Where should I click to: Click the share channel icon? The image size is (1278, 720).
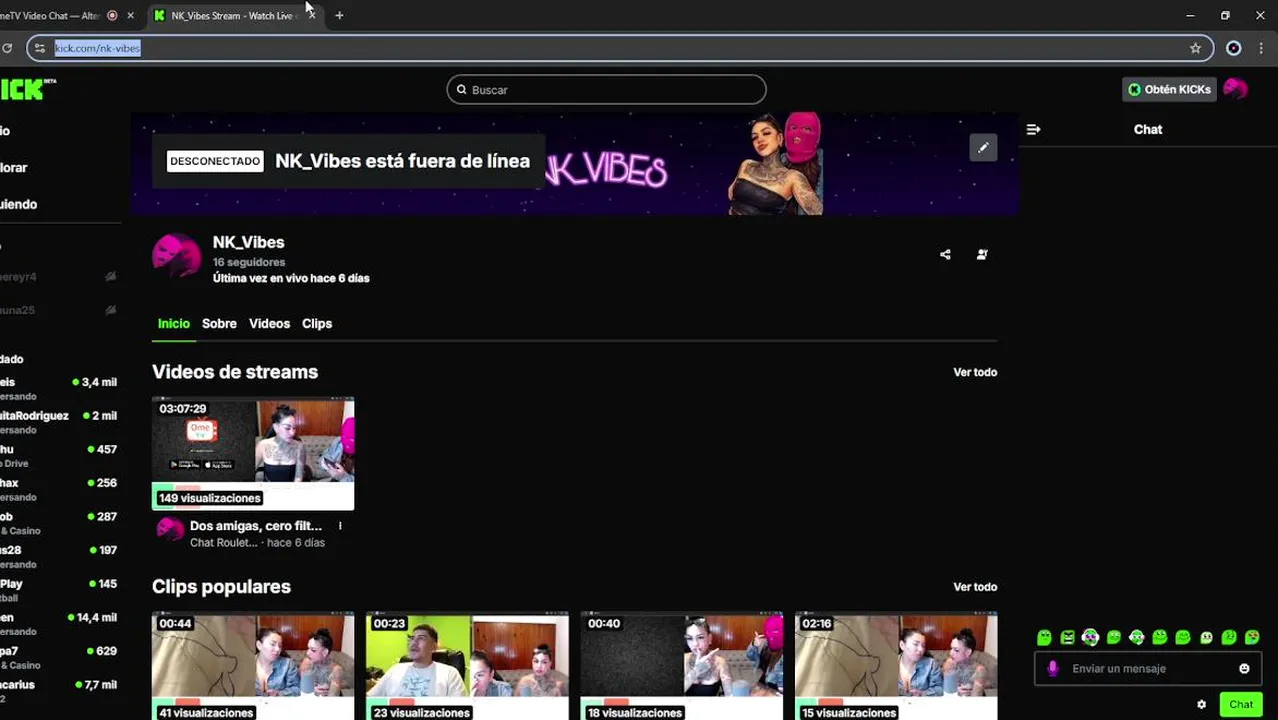[945, 255]
